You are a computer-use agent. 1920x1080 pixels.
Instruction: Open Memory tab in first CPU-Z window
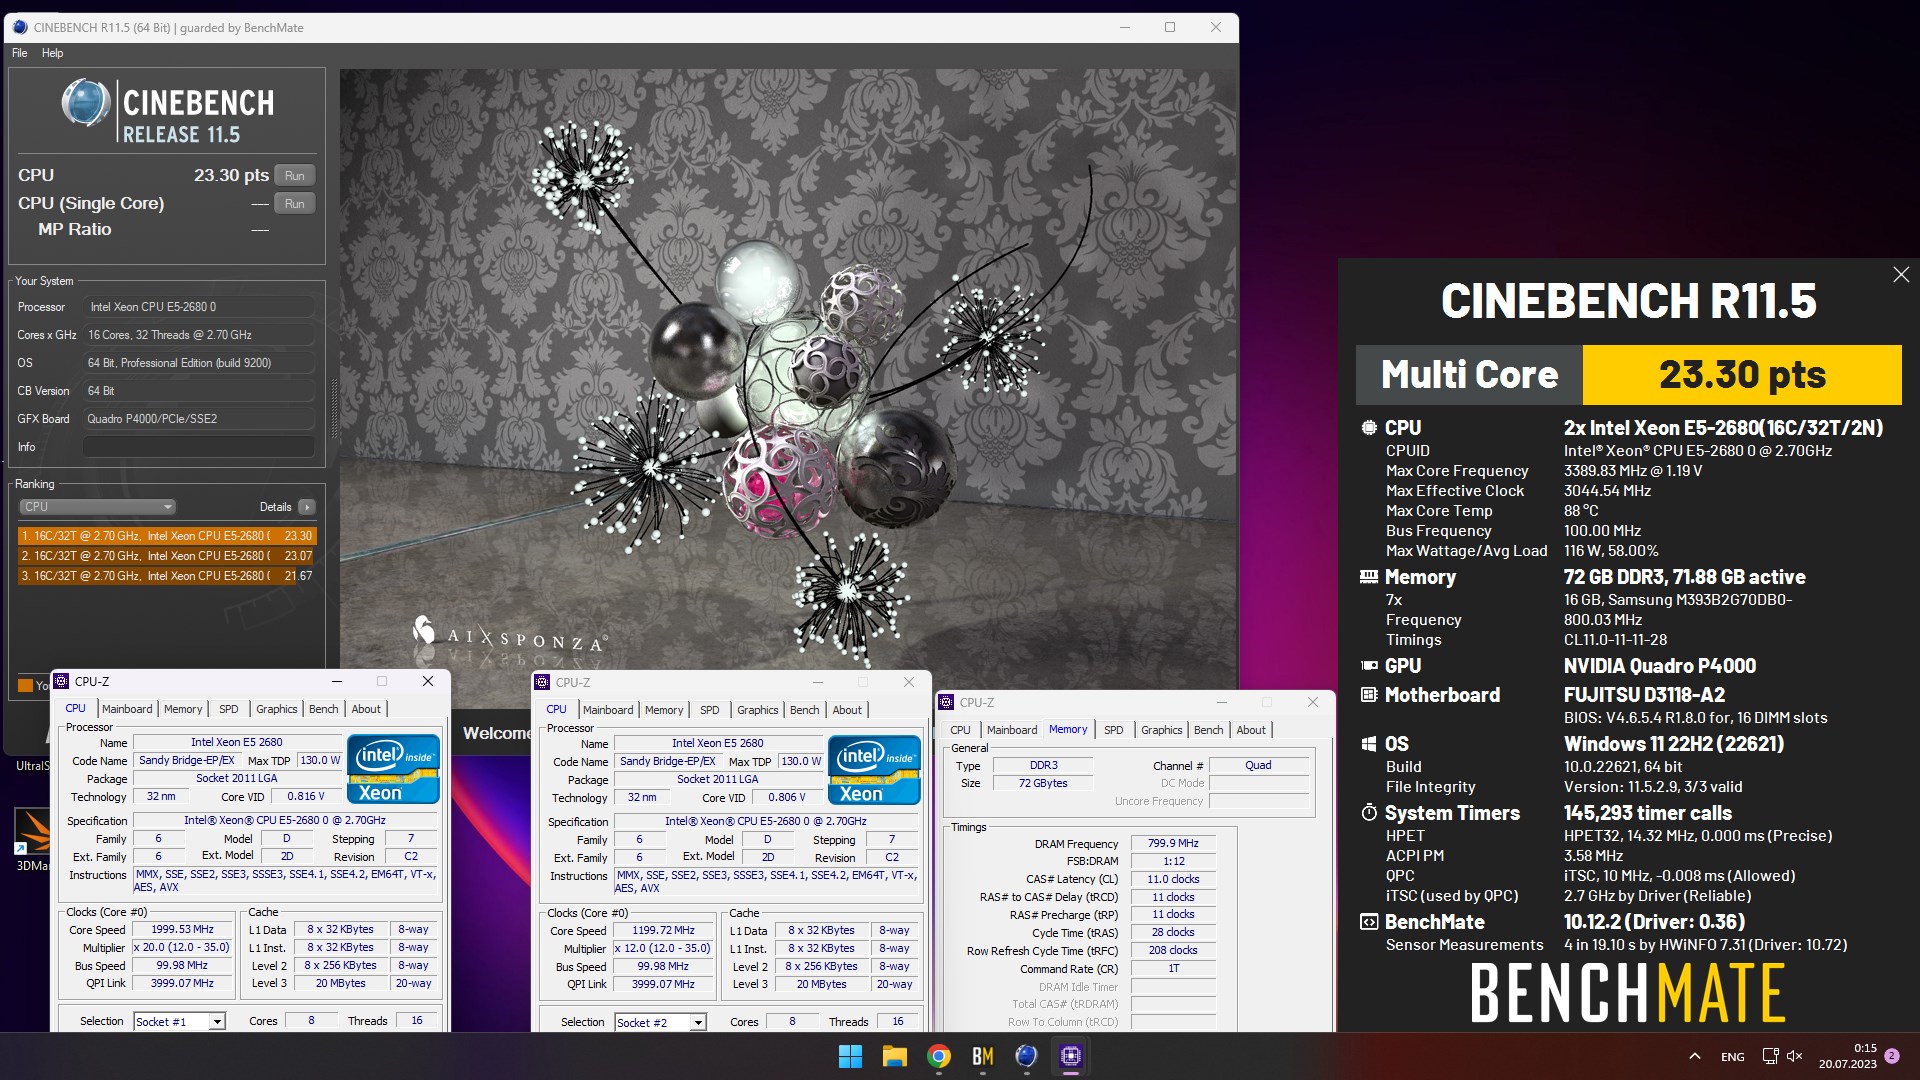point(183,709)
